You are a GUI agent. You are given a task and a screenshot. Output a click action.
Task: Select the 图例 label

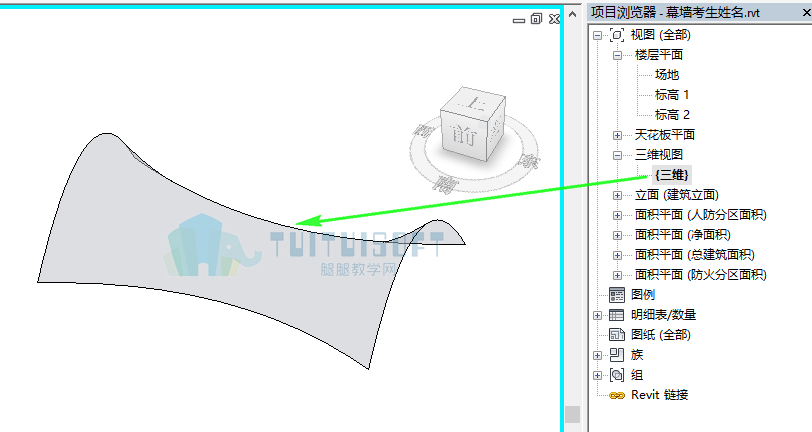point(643,295)
